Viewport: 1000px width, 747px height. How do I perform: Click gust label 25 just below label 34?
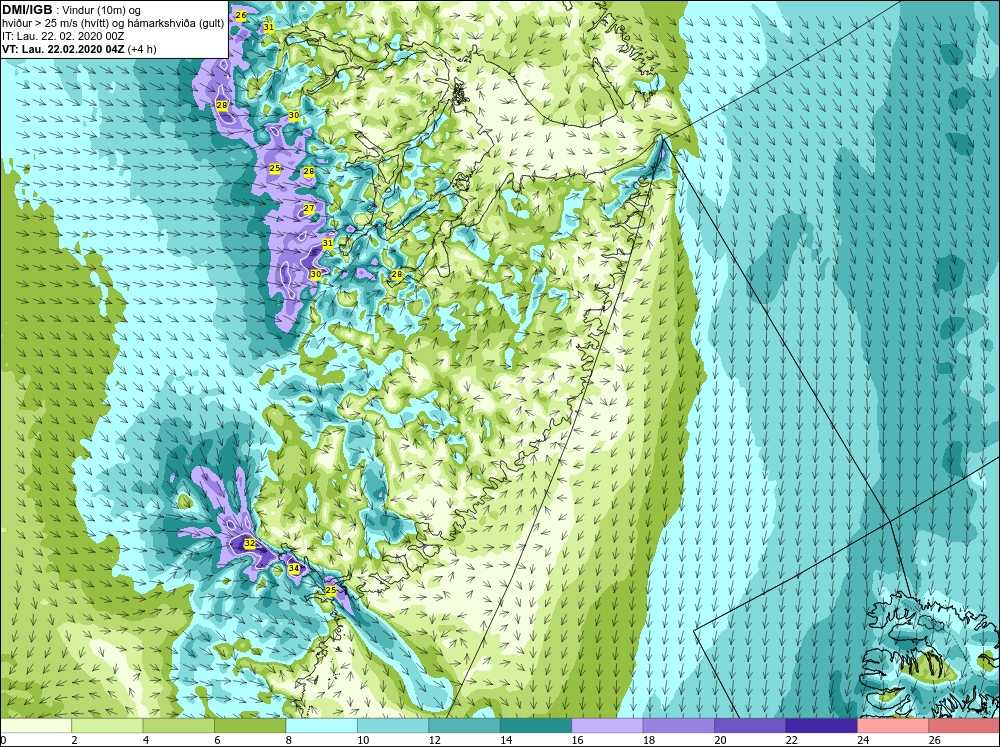click(330, 591)
